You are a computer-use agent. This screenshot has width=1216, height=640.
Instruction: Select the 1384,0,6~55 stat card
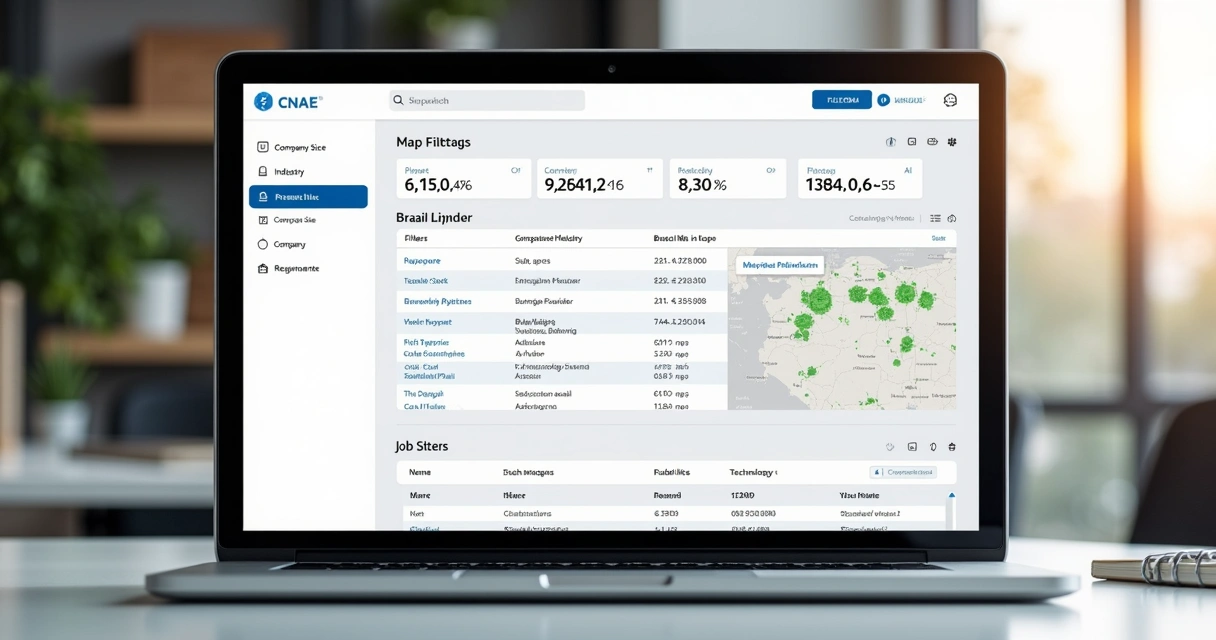tap(860, 179)
